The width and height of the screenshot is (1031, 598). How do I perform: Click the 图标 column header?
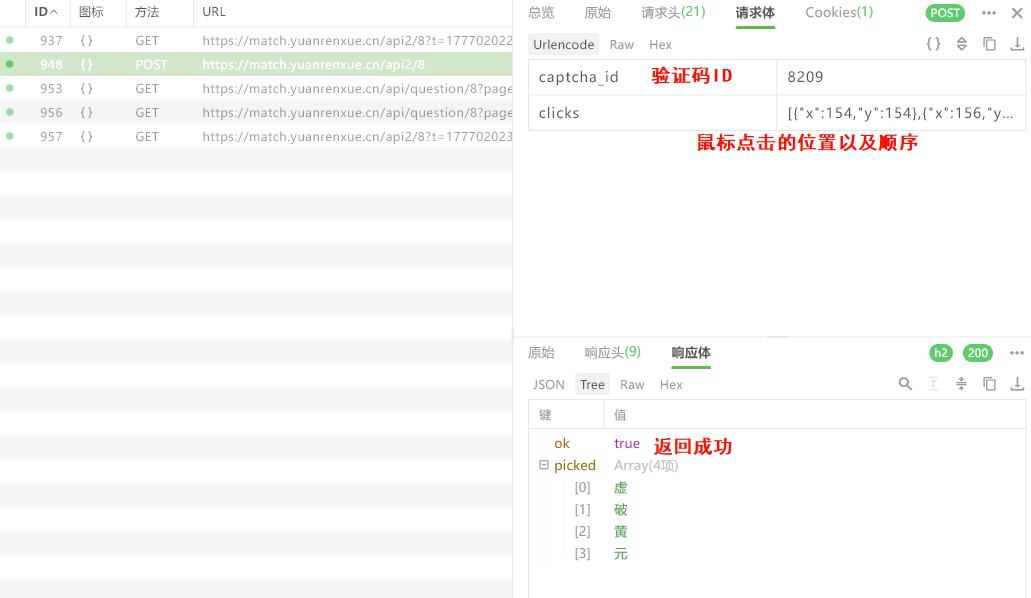click(x=91, y=12)
